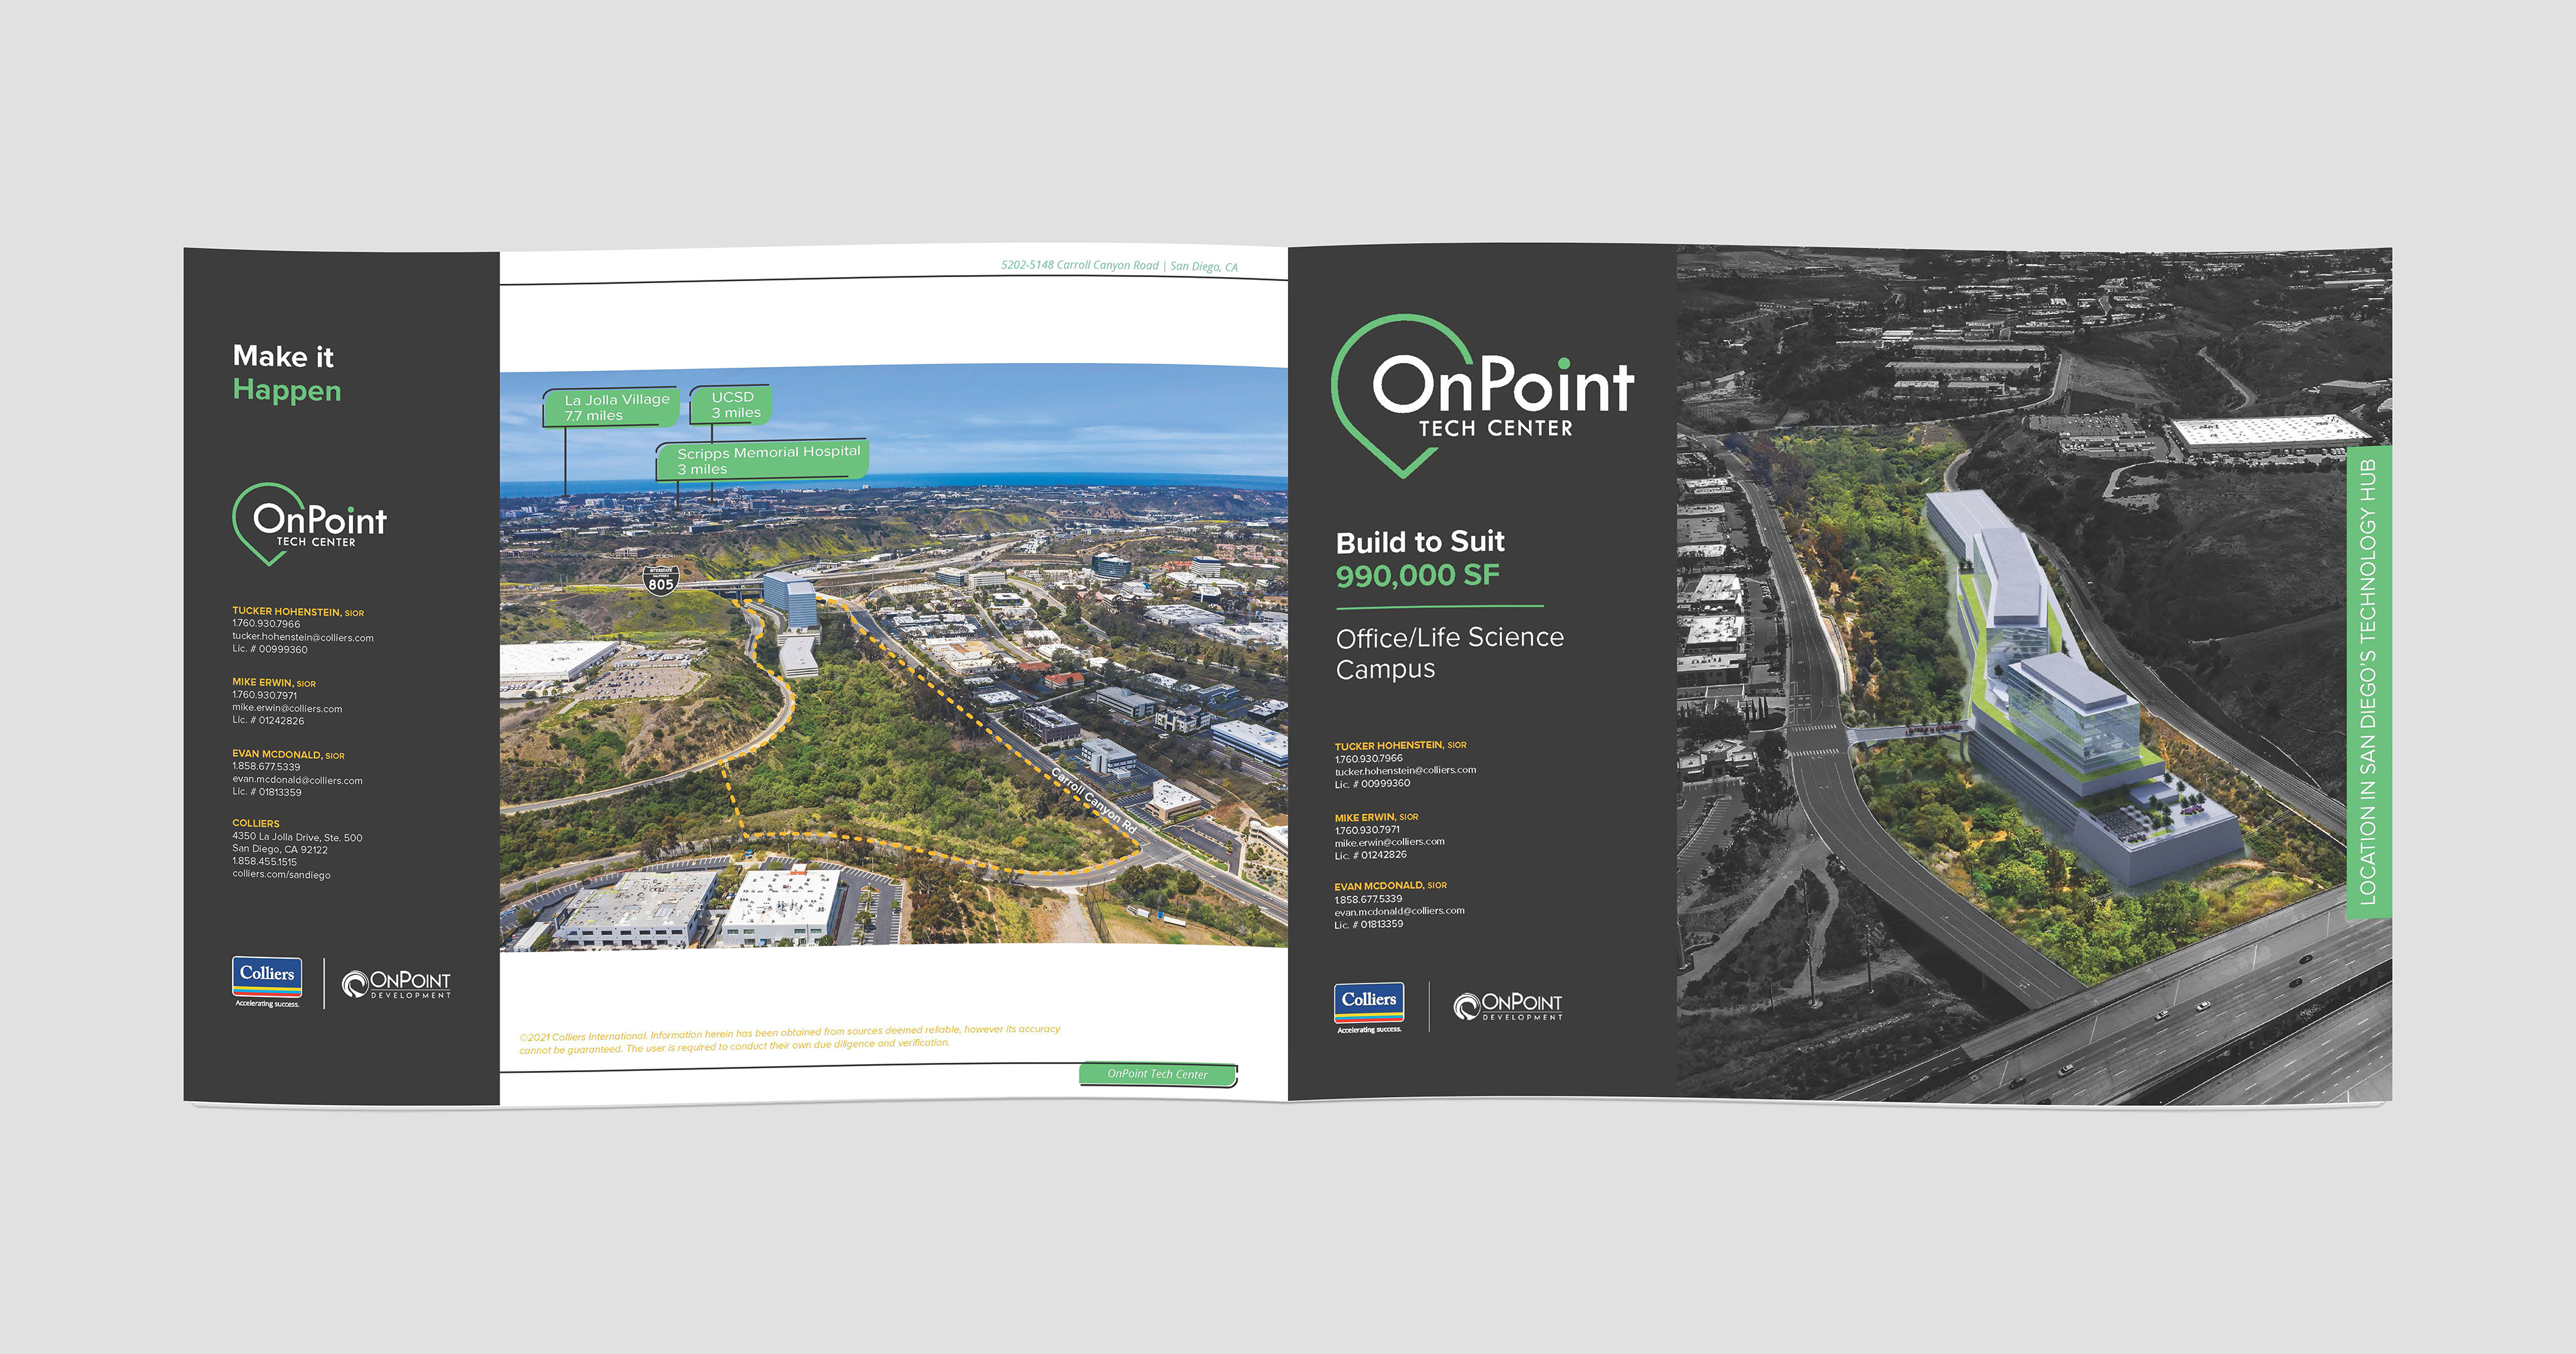The image size is (2576, 1354).
Task: Click the blue glass tower near the 805 shield
Action: (x=790, y=600)
